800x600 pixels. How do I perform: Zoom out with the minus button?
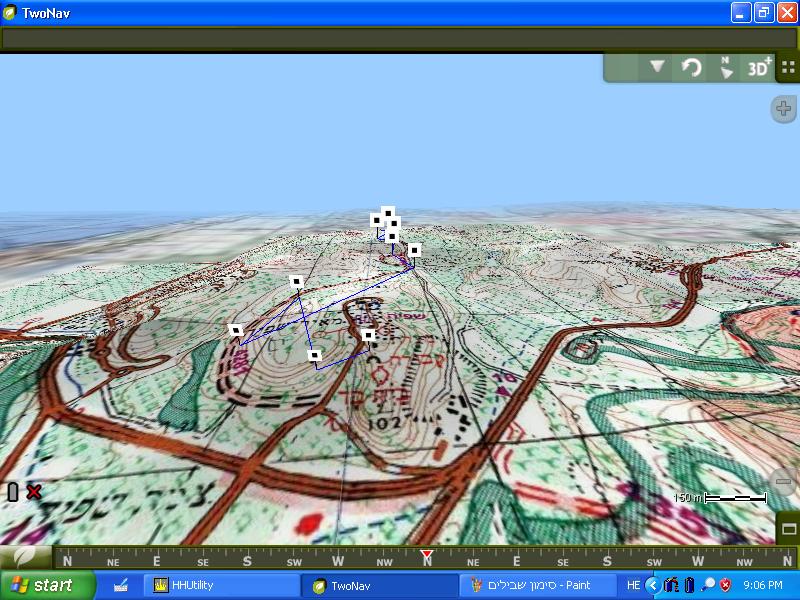tap(784, 483)
